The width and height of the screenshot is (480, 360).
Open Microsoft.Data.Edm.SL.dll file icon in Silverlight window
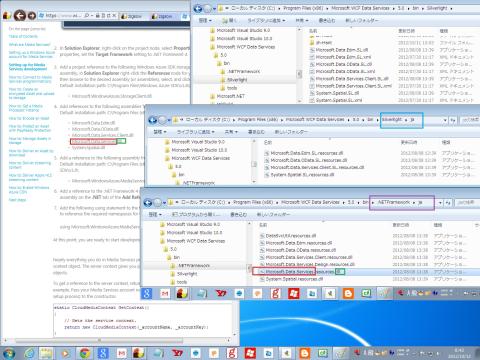coord(312,50)
